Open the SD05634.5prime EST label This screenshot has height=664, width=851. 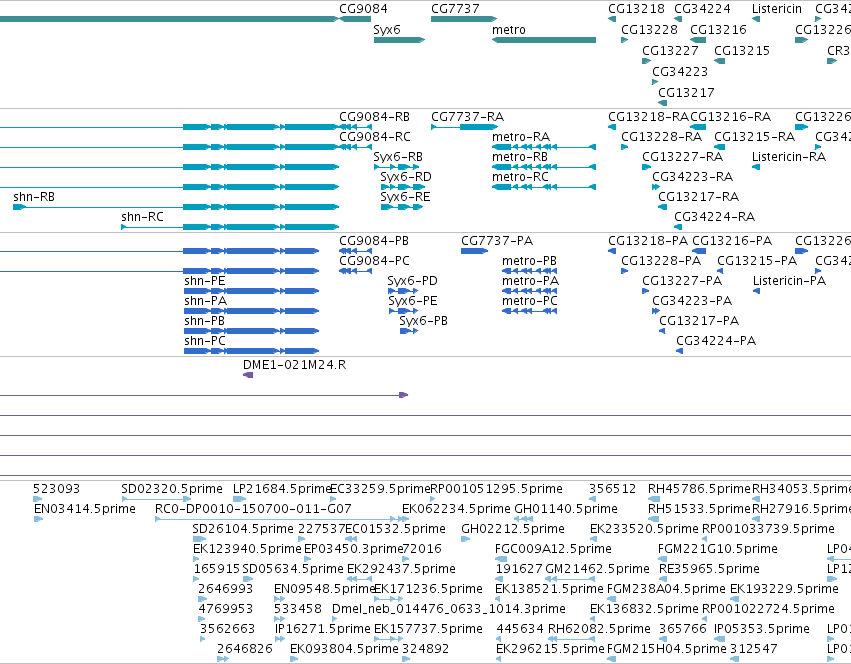point(293,570)
